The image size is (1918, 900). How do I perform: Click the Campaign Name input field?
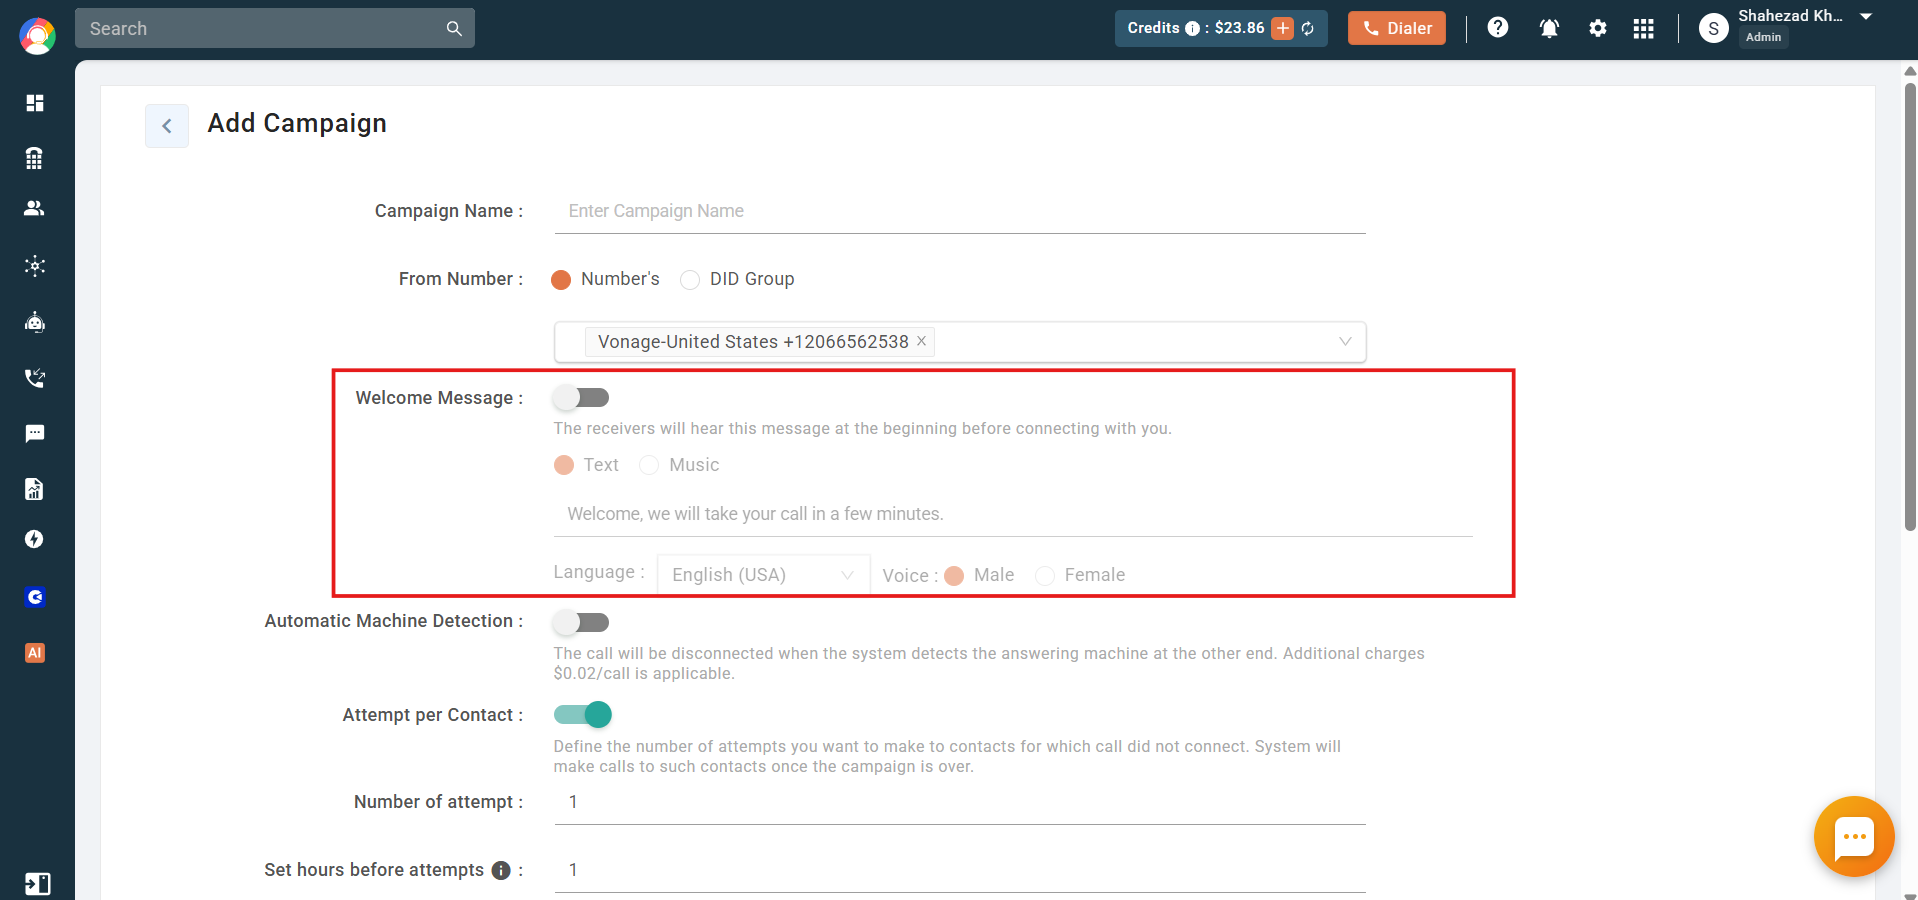point(960,211)
